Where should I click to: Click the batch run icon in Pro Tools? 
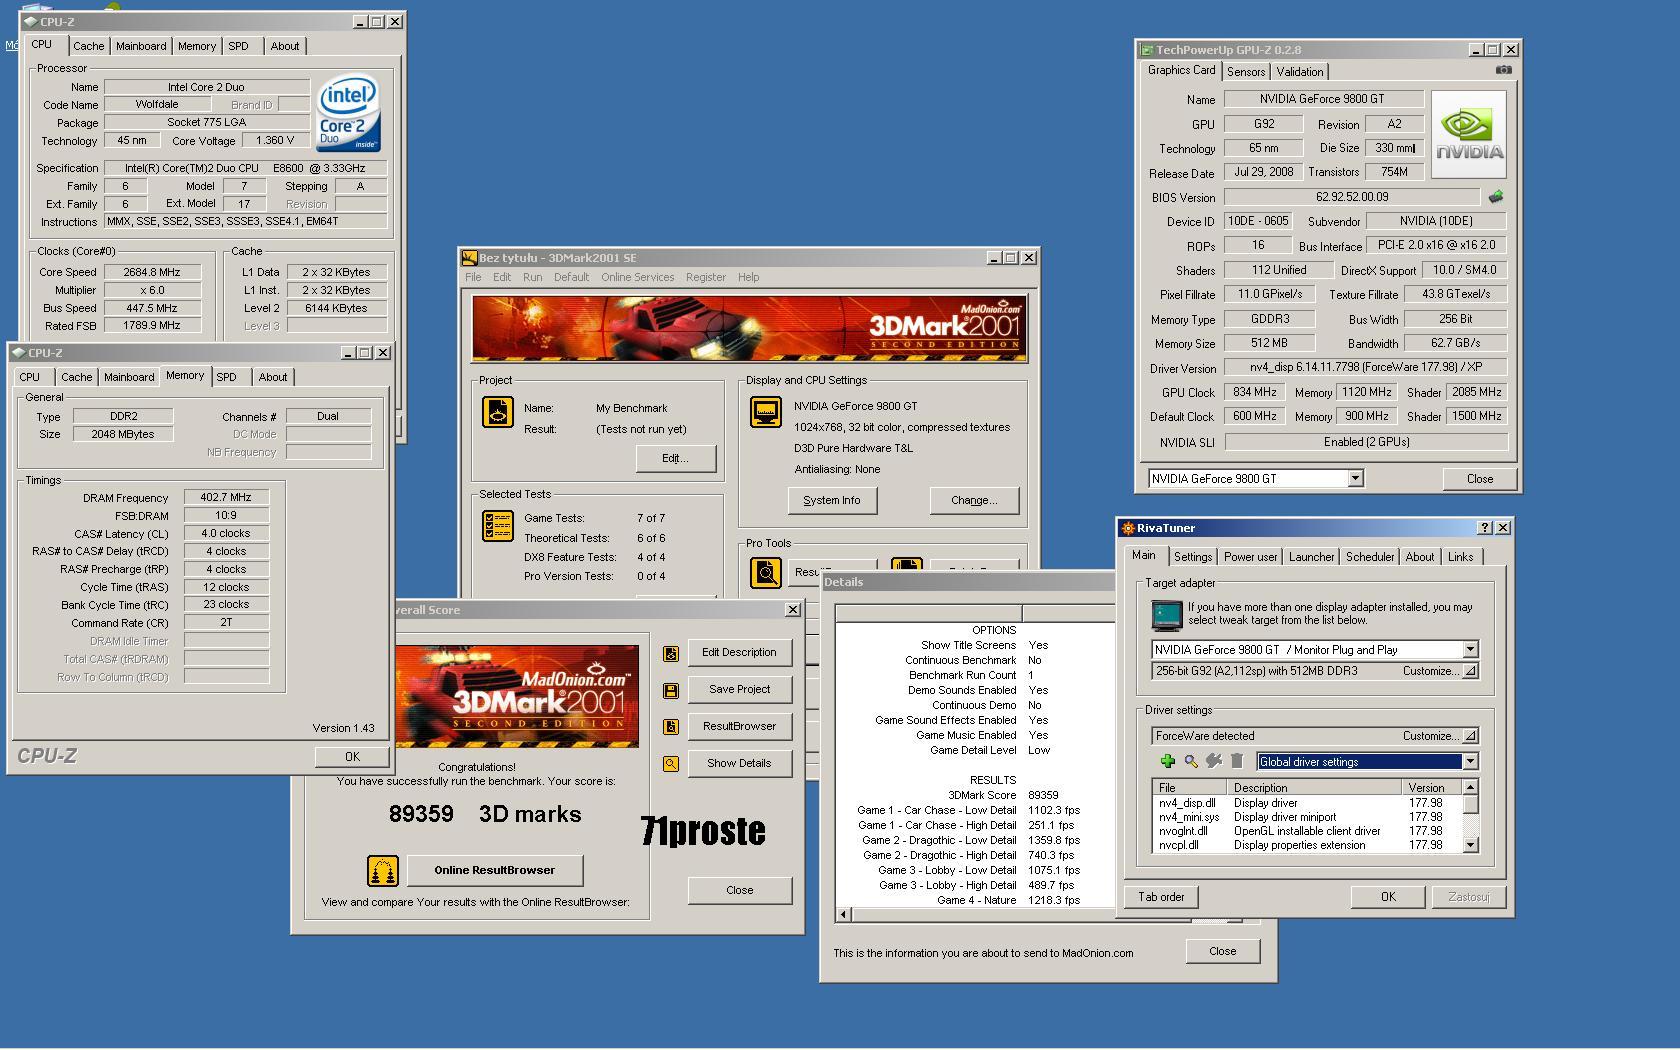(x=906, y=566)
